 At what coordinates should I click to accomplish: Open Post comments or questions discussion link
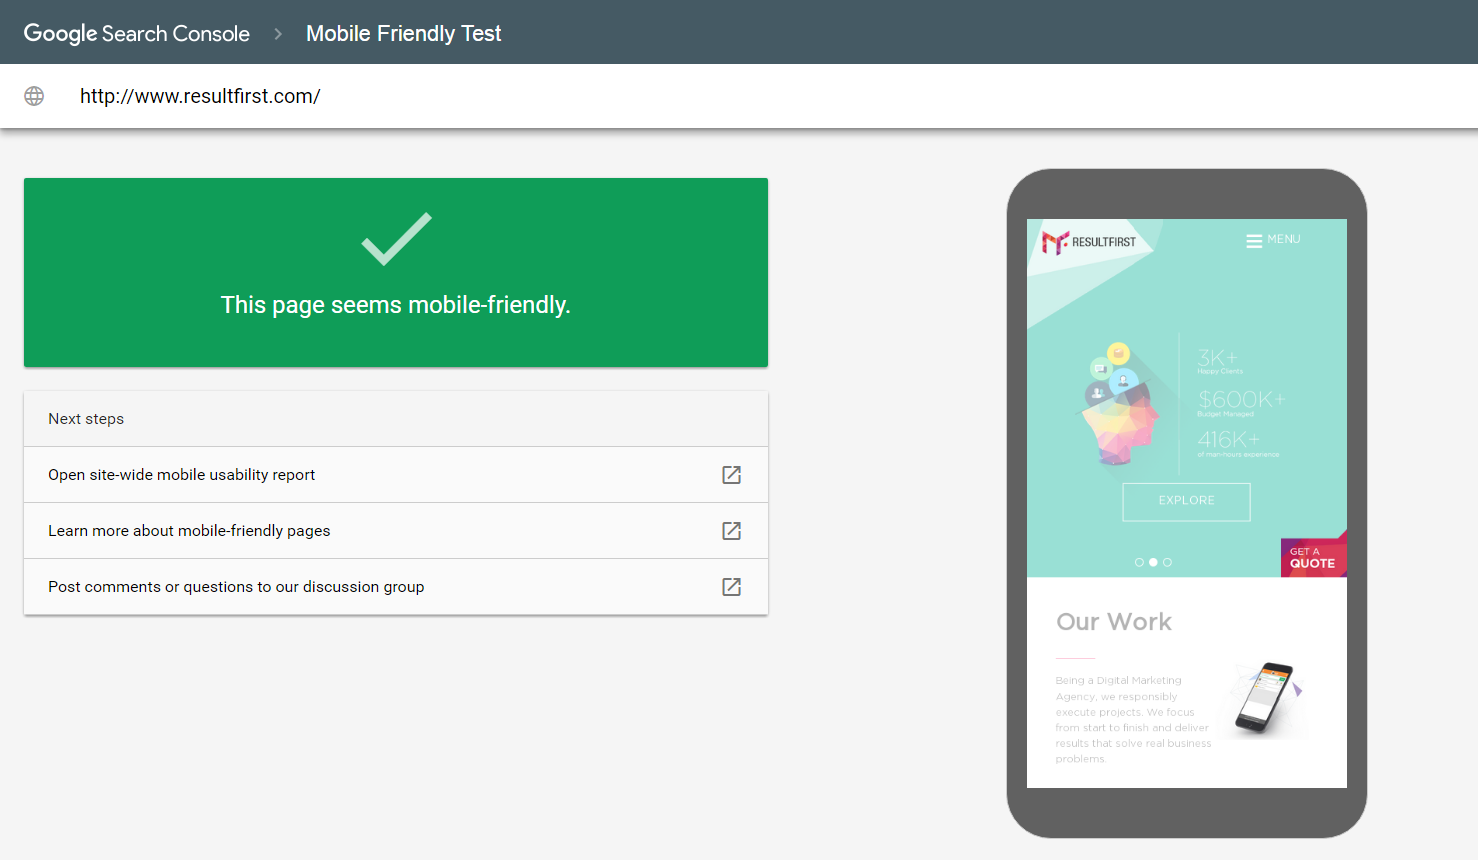pyautogui.click(x=236, y=587)
